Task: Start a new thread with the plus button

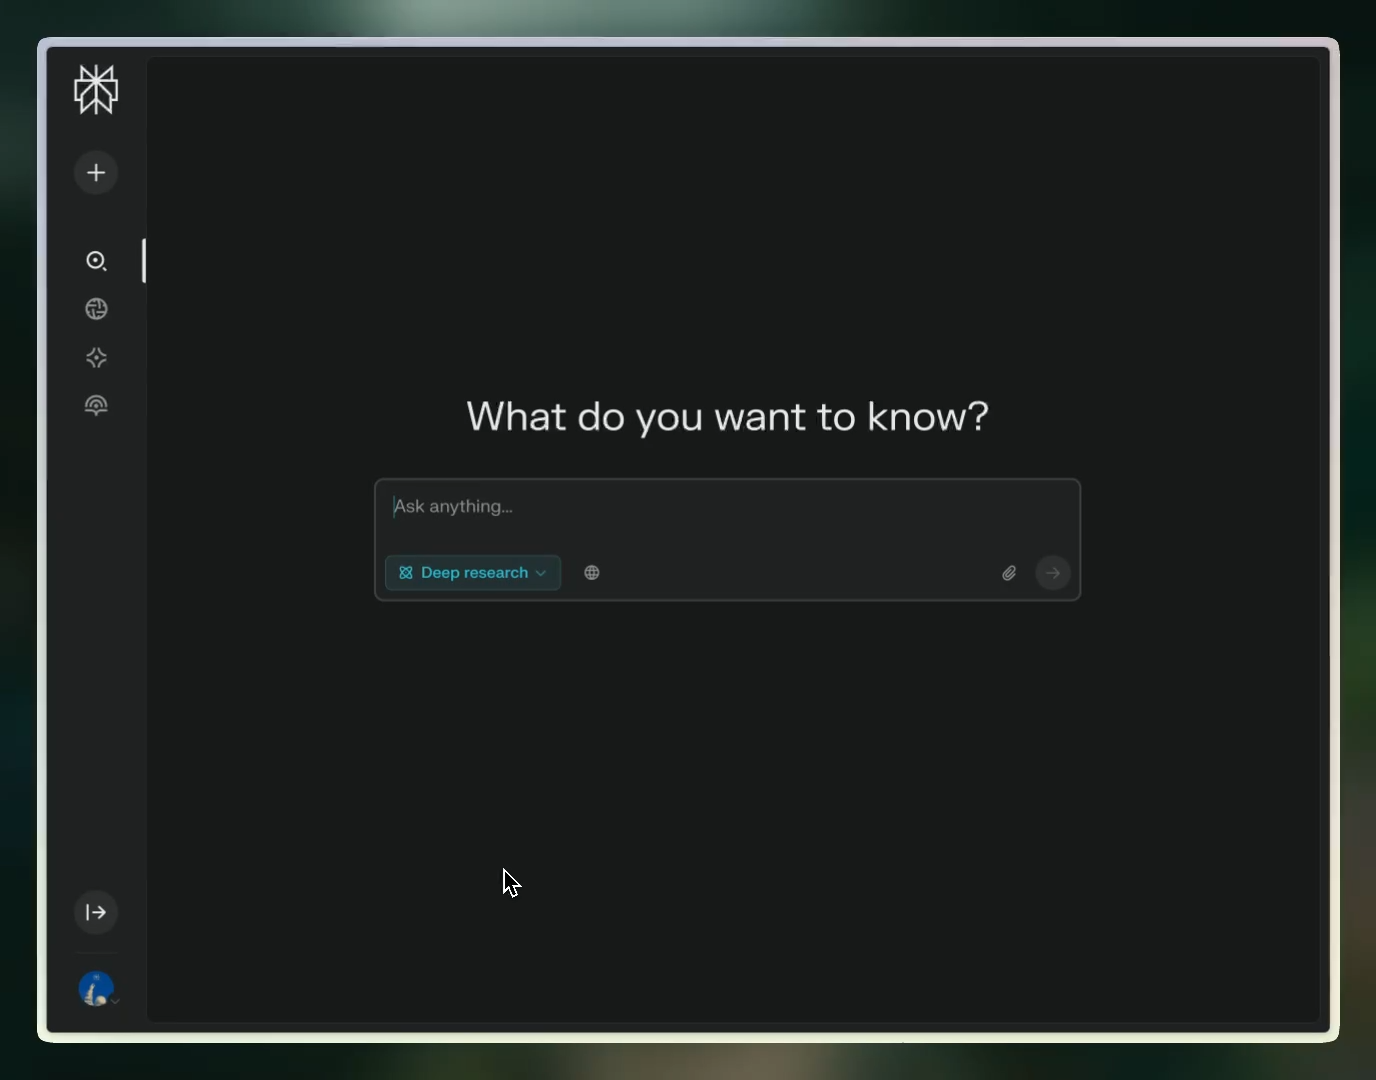Action: (96, 173)
